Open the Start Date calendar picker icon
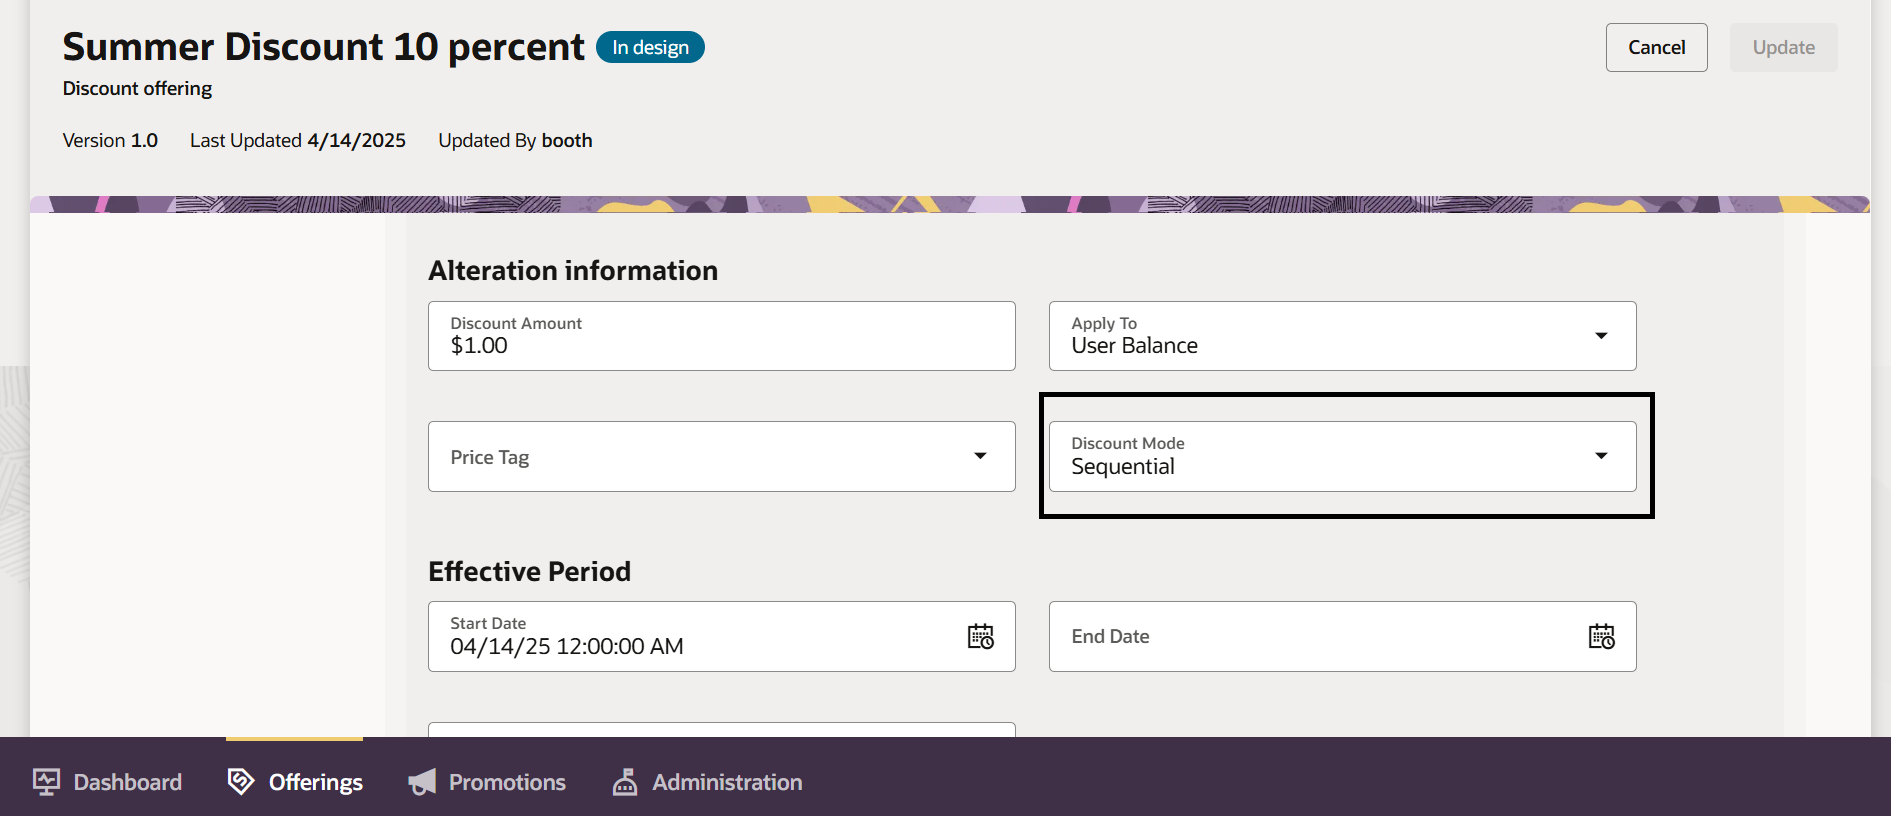Image resolution: width=1891 pixels, height=816 pixels. pos(980,637)
